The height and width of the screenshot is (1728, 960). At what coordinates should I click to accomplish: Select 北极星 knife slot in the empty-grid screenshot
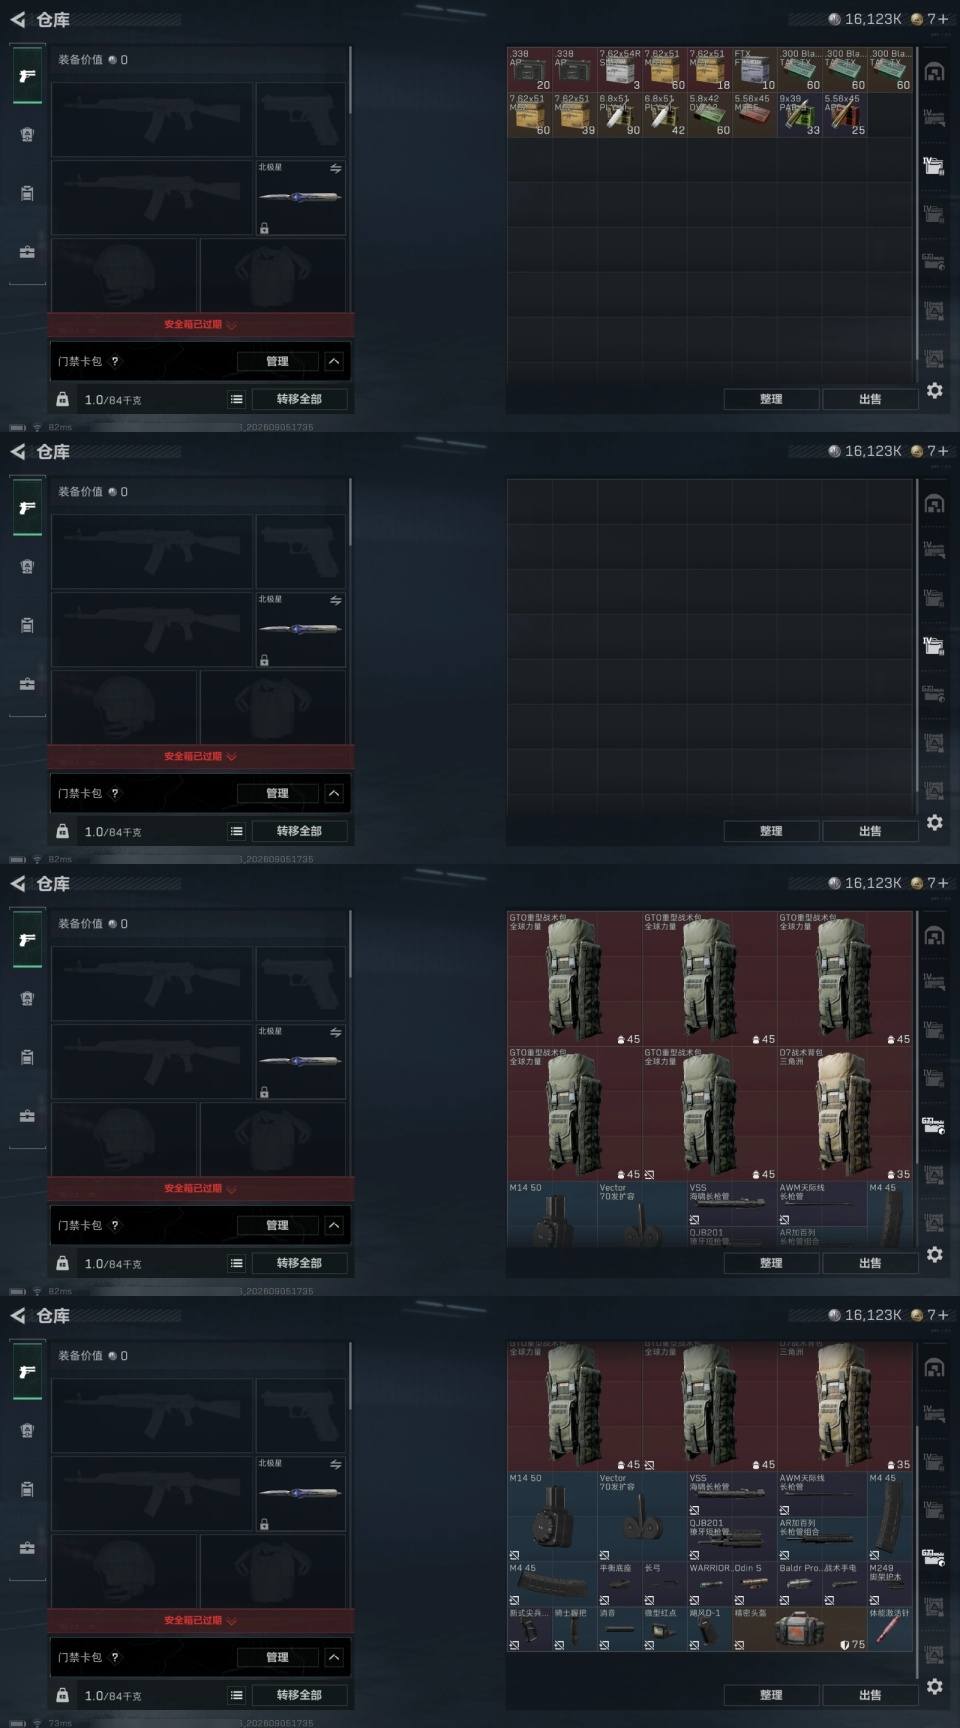[300, 629]
